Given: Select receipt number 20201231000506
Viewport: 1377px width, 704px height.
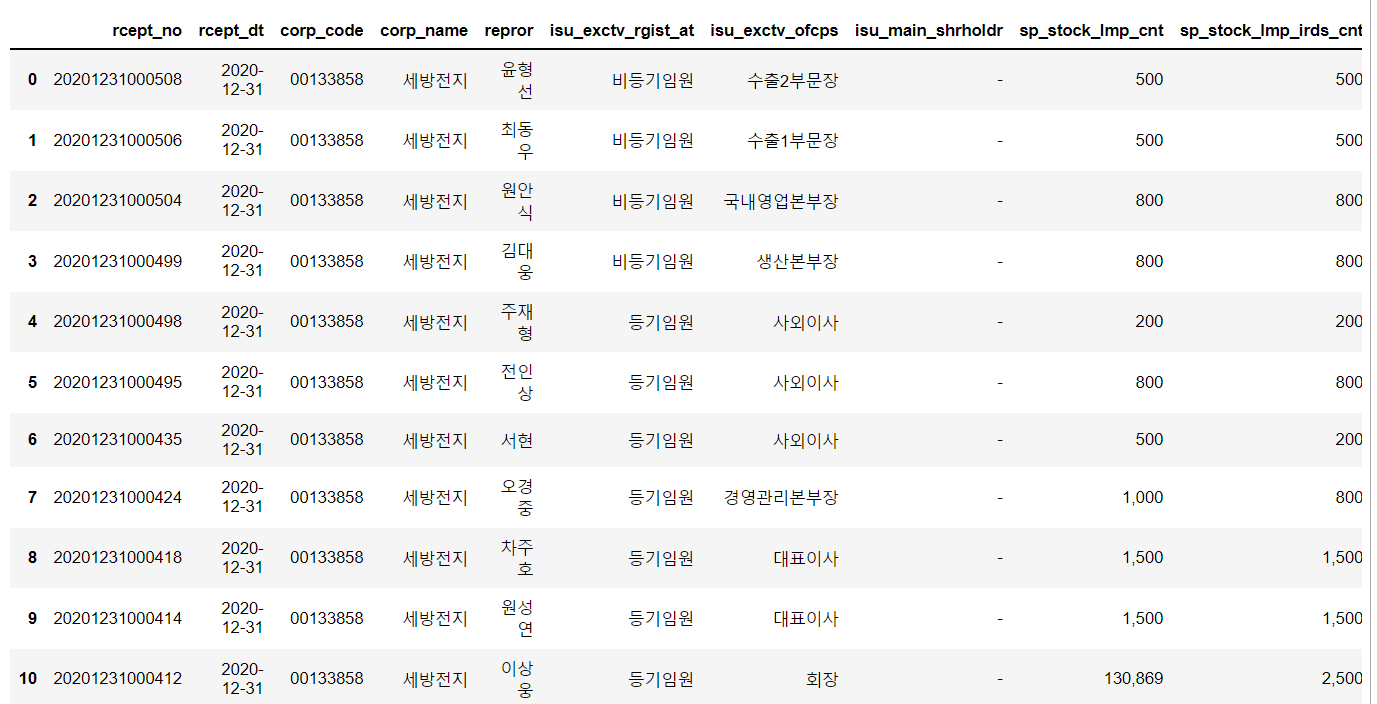Looking at the screenshot, I should [118, 140].
